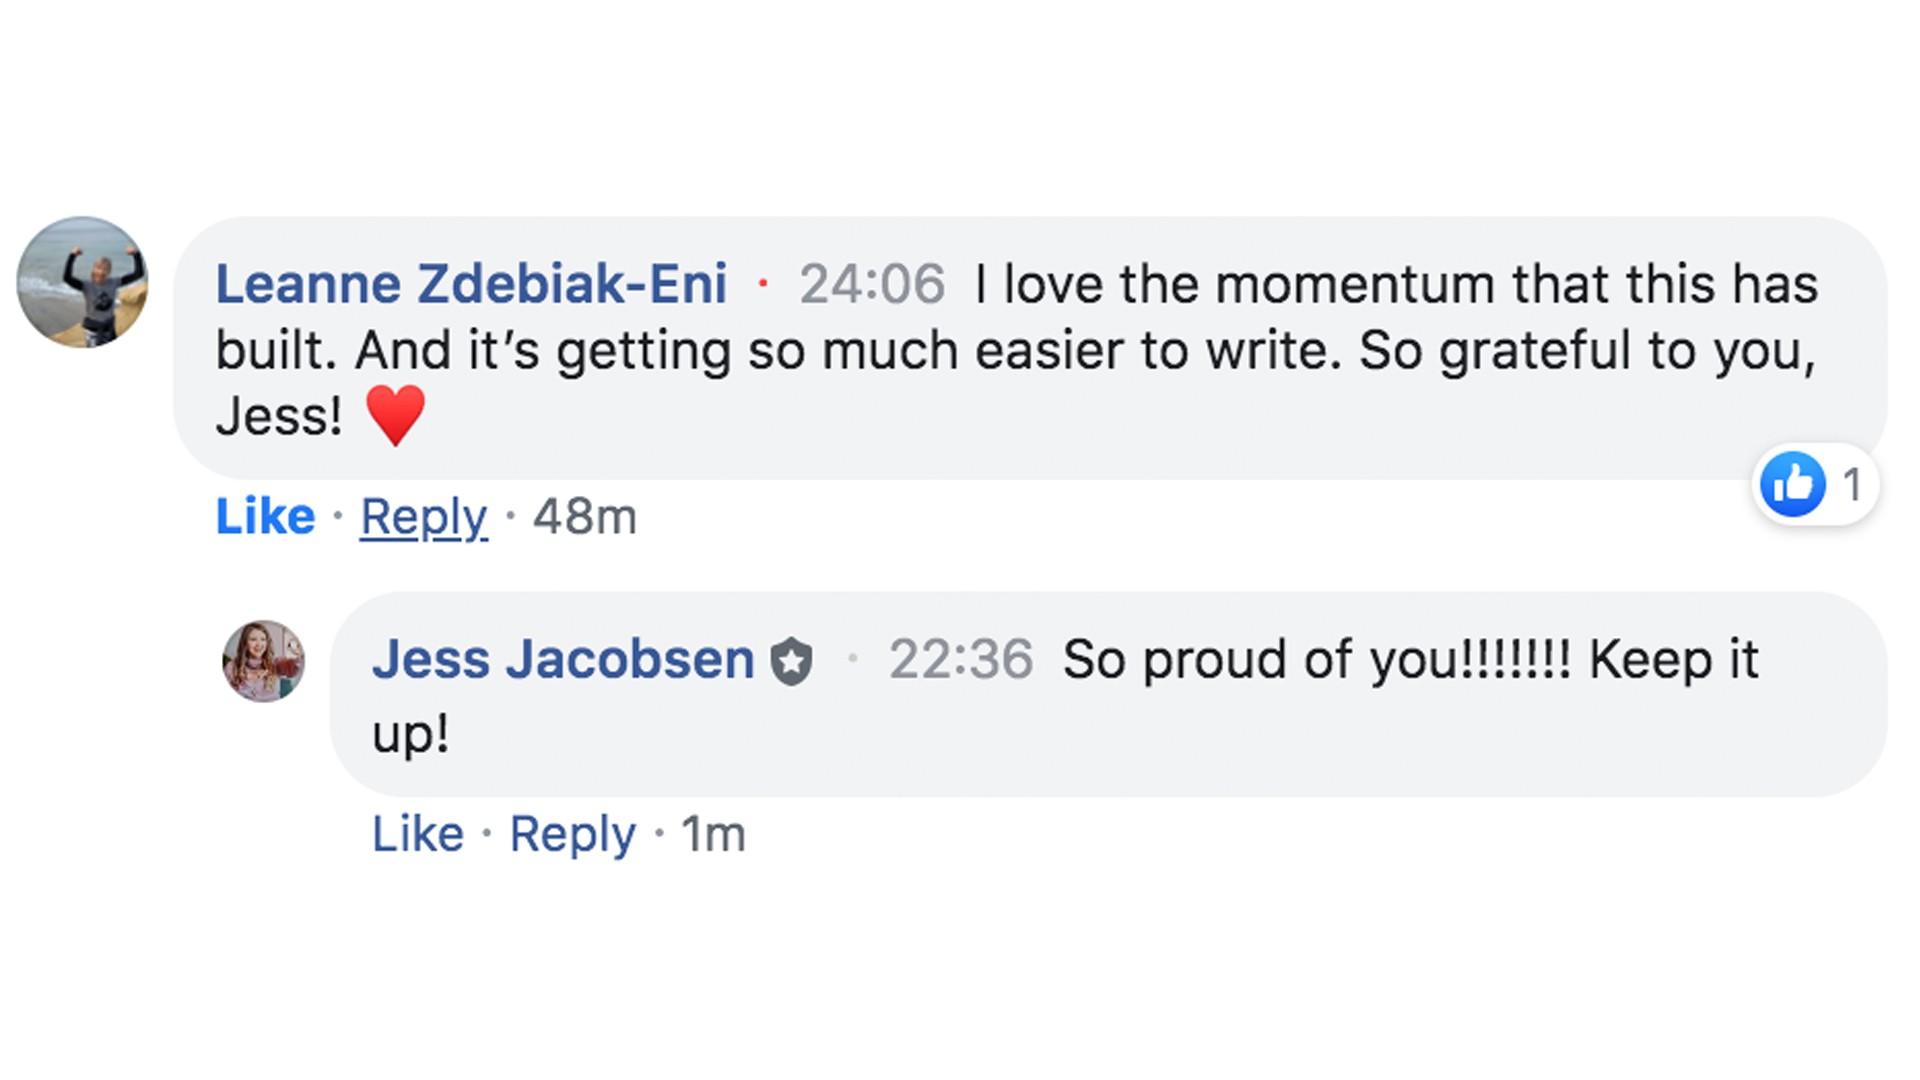Click the red dot after Leanne's name
The width and height of the screenshot is (1920, 1080).
click(763, 284)
